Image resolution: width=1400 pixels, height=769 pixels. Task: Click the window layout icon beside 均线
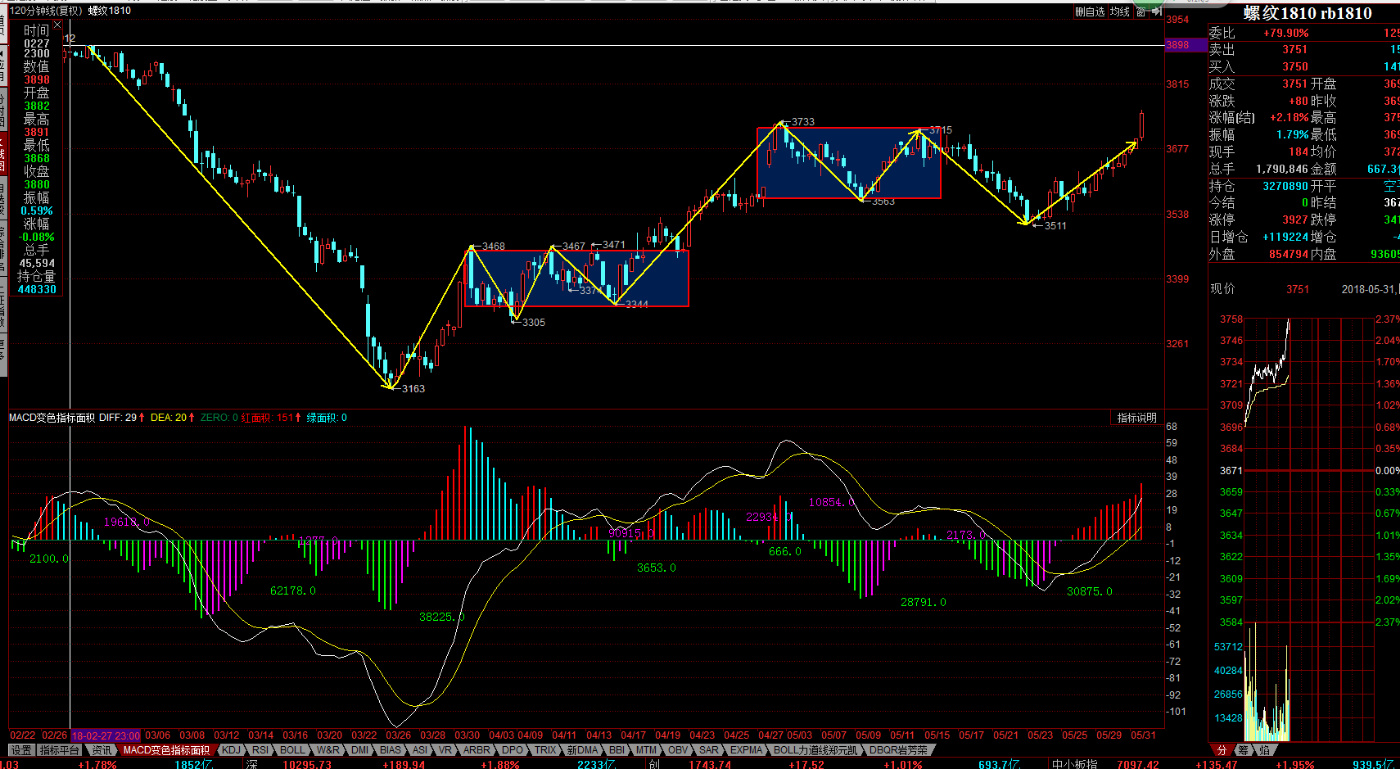[x=1141, y=12]
